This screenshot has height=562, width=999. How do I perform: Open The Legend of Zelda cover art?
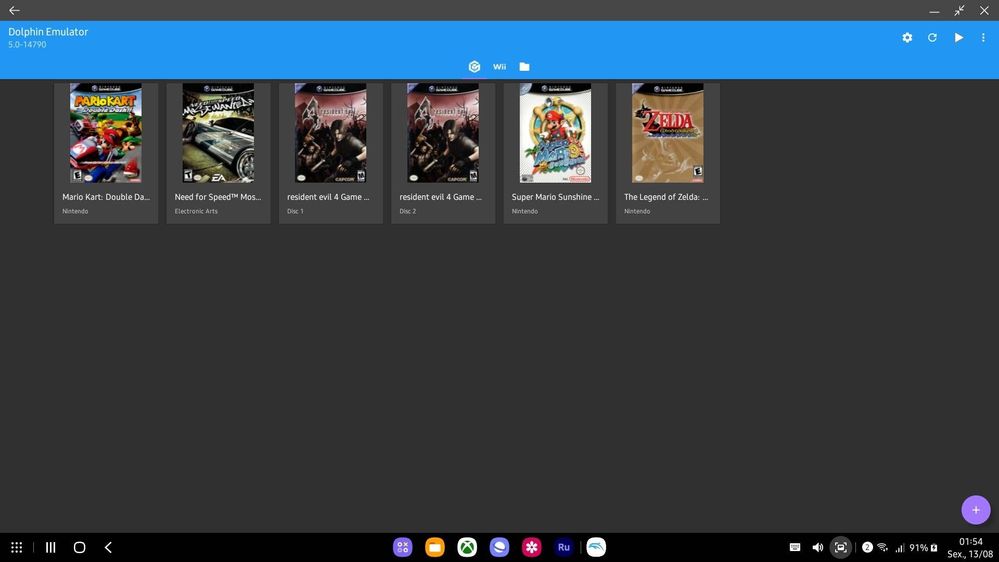668,133
